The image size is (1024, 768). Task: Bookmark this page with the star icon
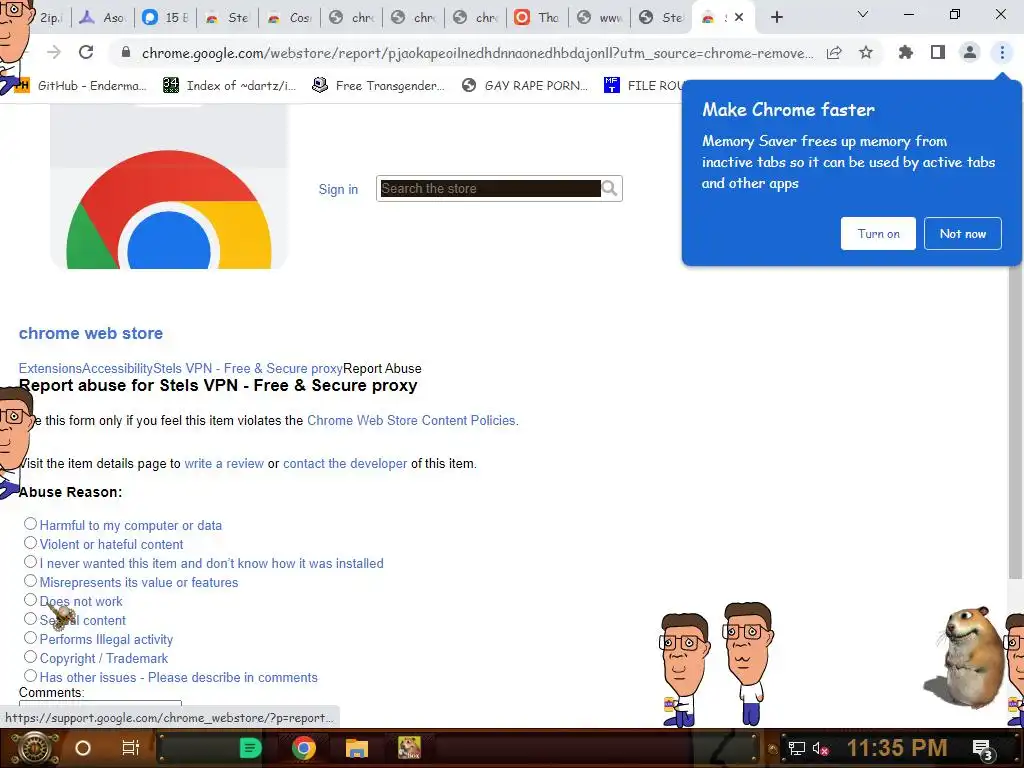click(x=866, y=53)
